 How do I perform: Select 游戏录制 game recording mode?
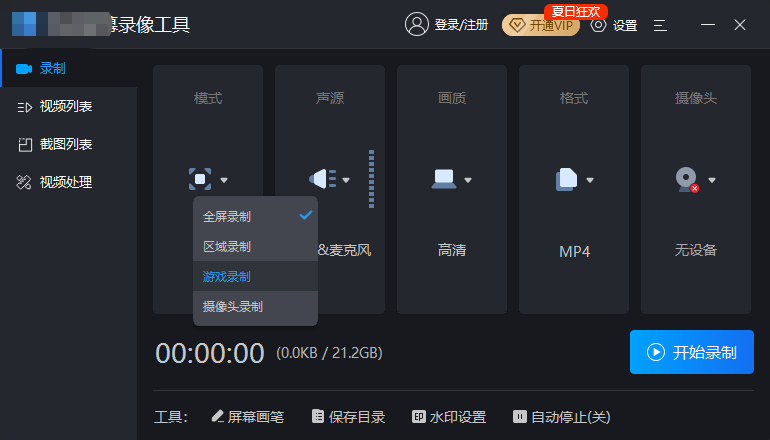tap(255, 276)
